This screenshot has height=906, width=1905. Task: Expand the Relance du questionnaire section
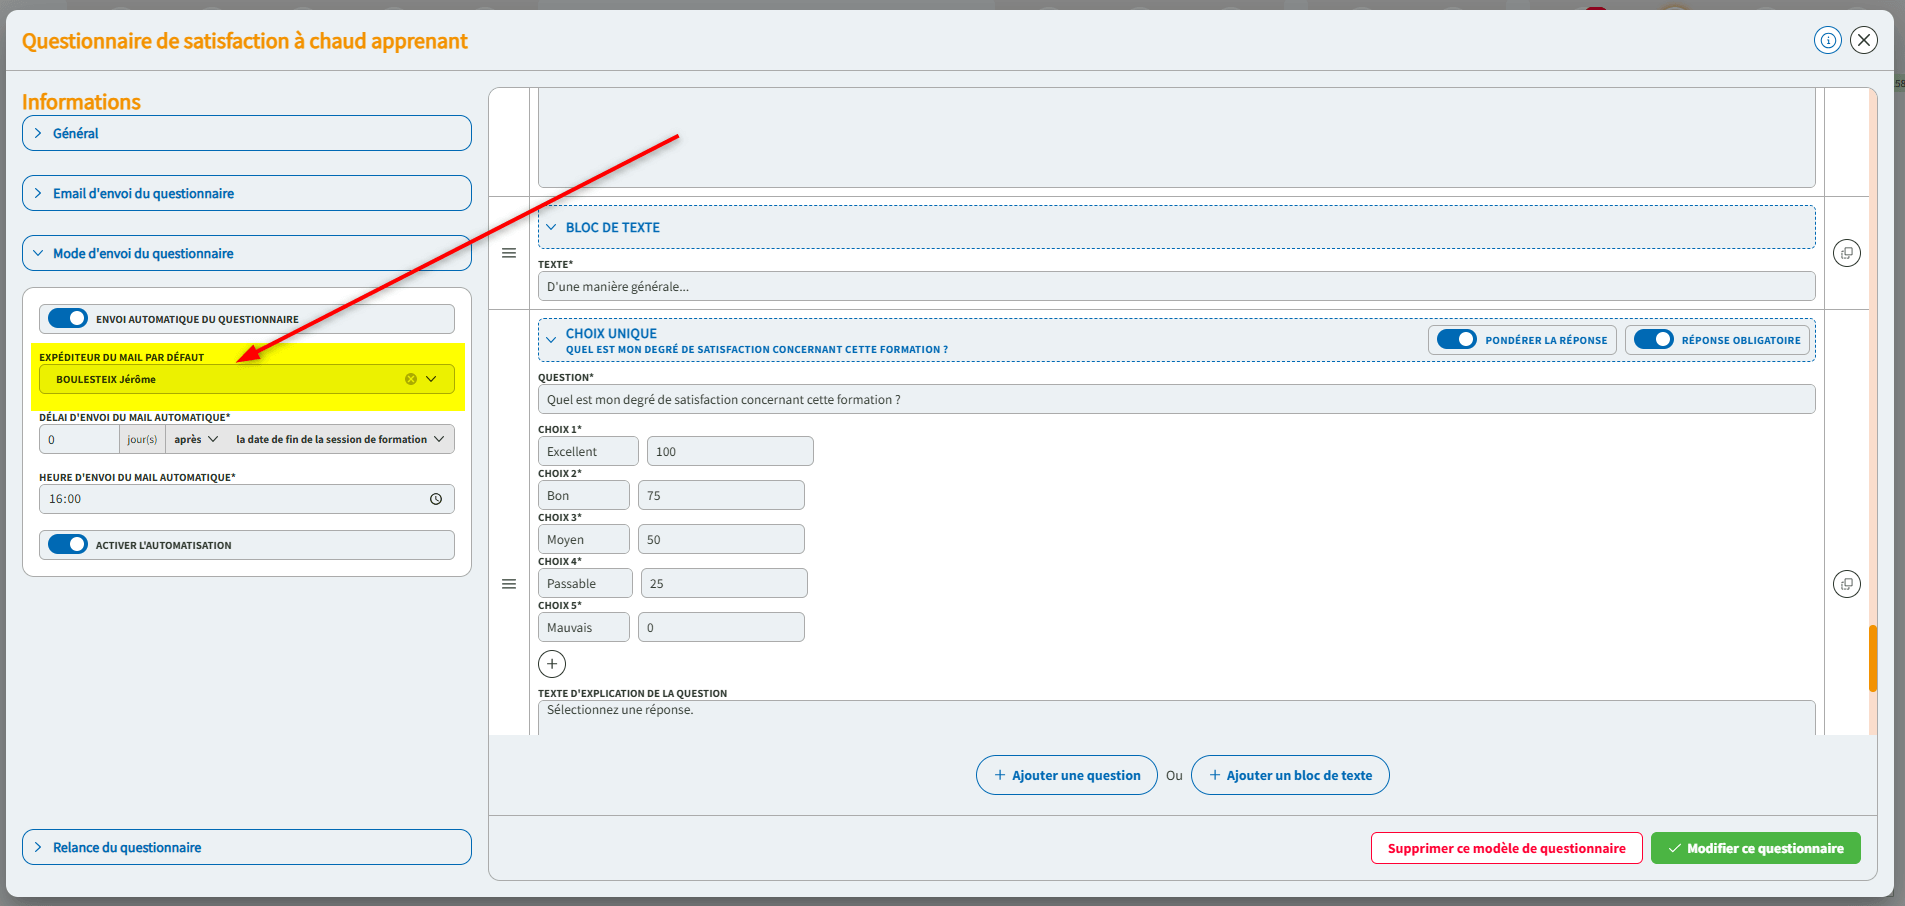coord(246,847)
